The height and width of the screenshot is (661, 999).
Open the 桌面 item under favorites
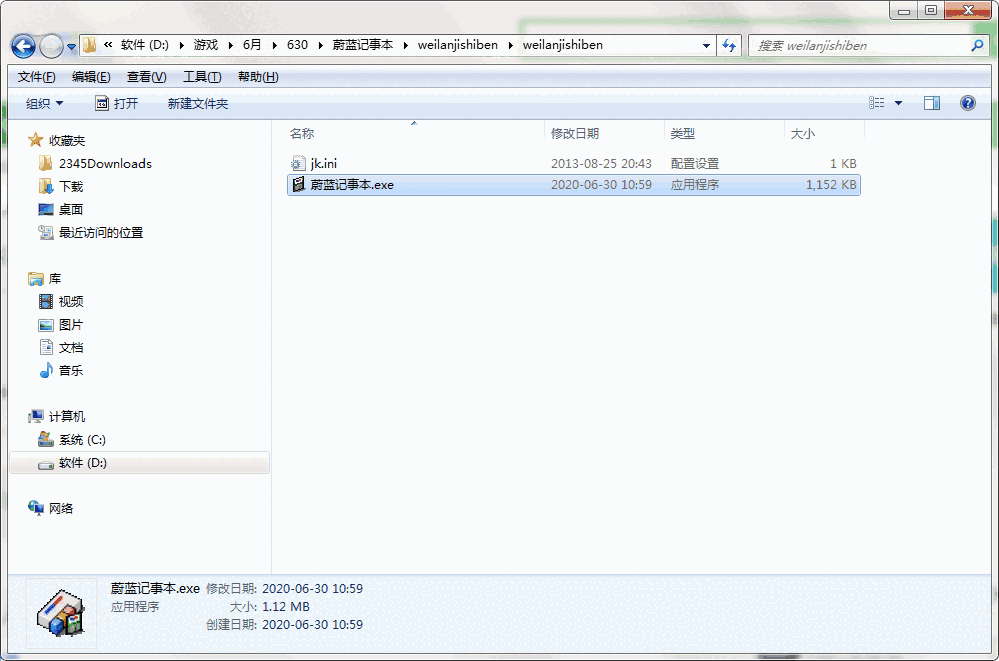point(70,208)
